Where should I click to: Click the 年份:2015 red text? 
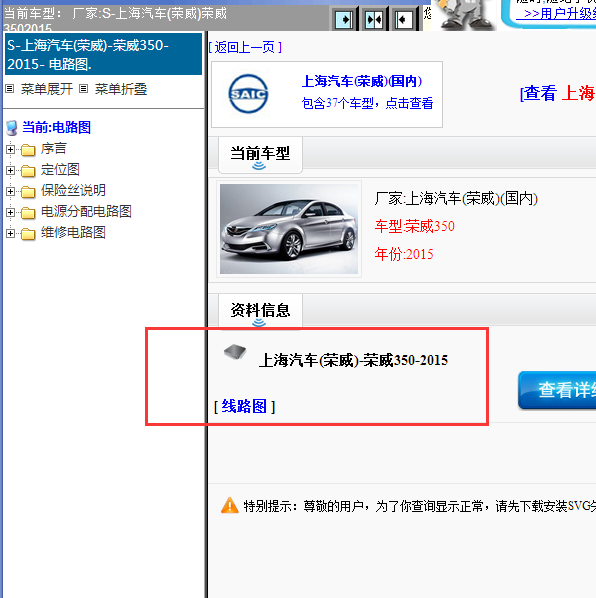pos(404,254)
